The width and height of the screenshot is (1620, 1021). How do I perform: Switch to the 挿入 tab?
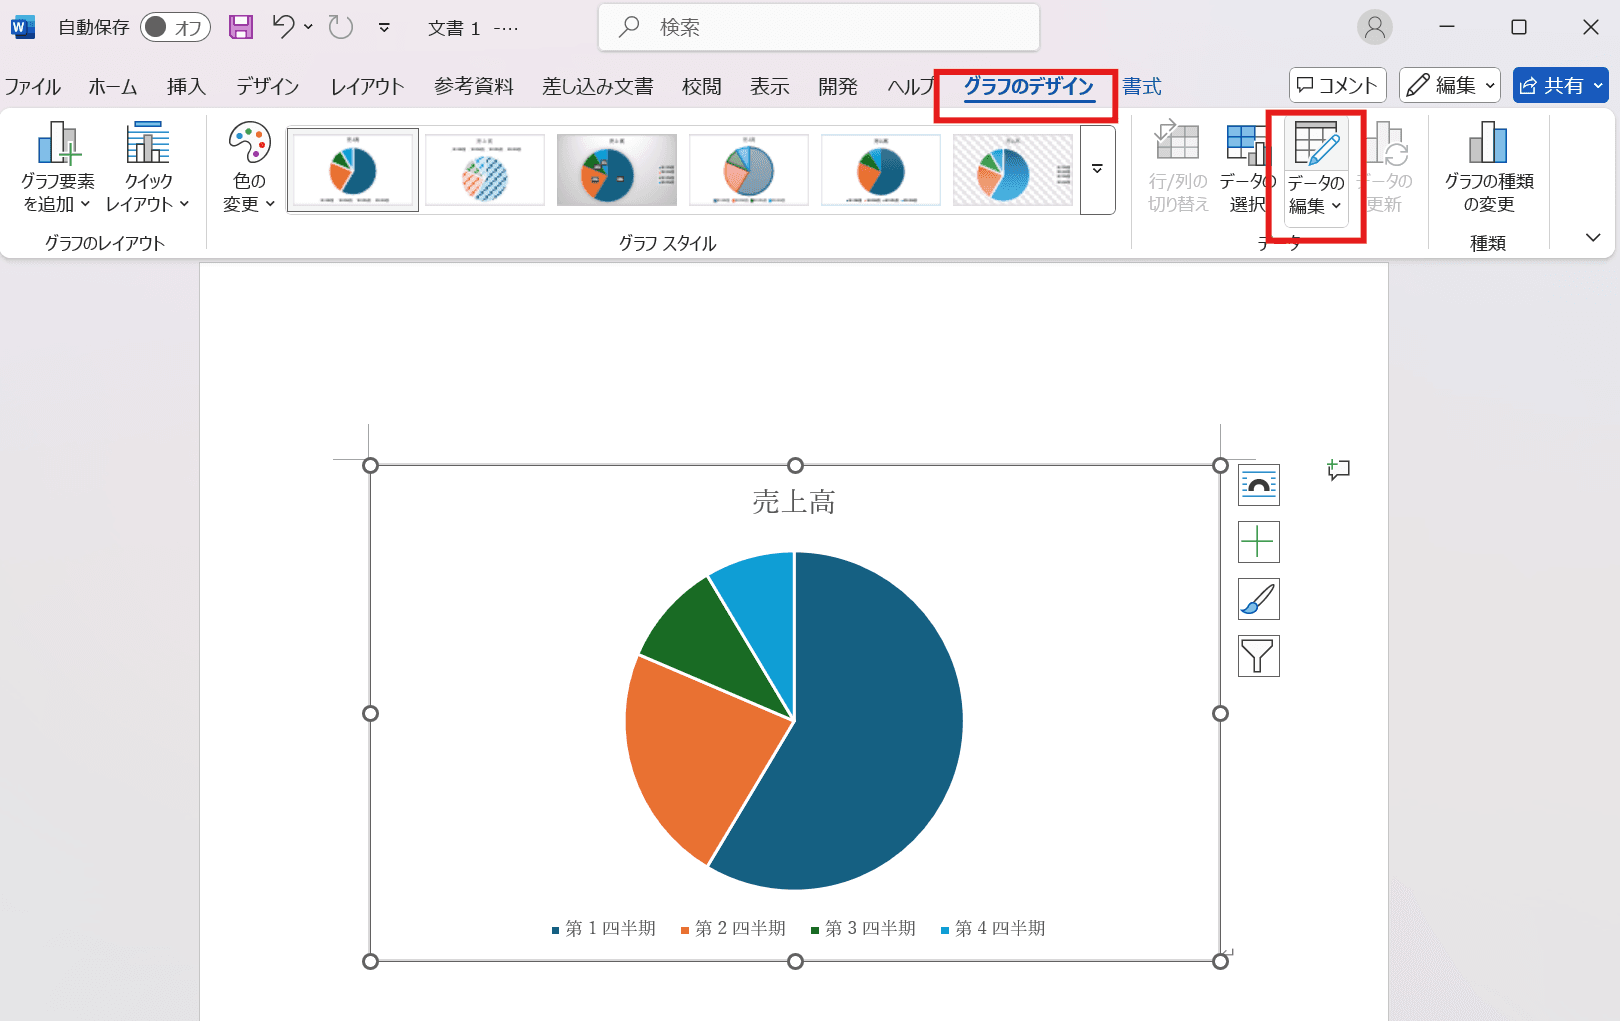coord(186,87)
